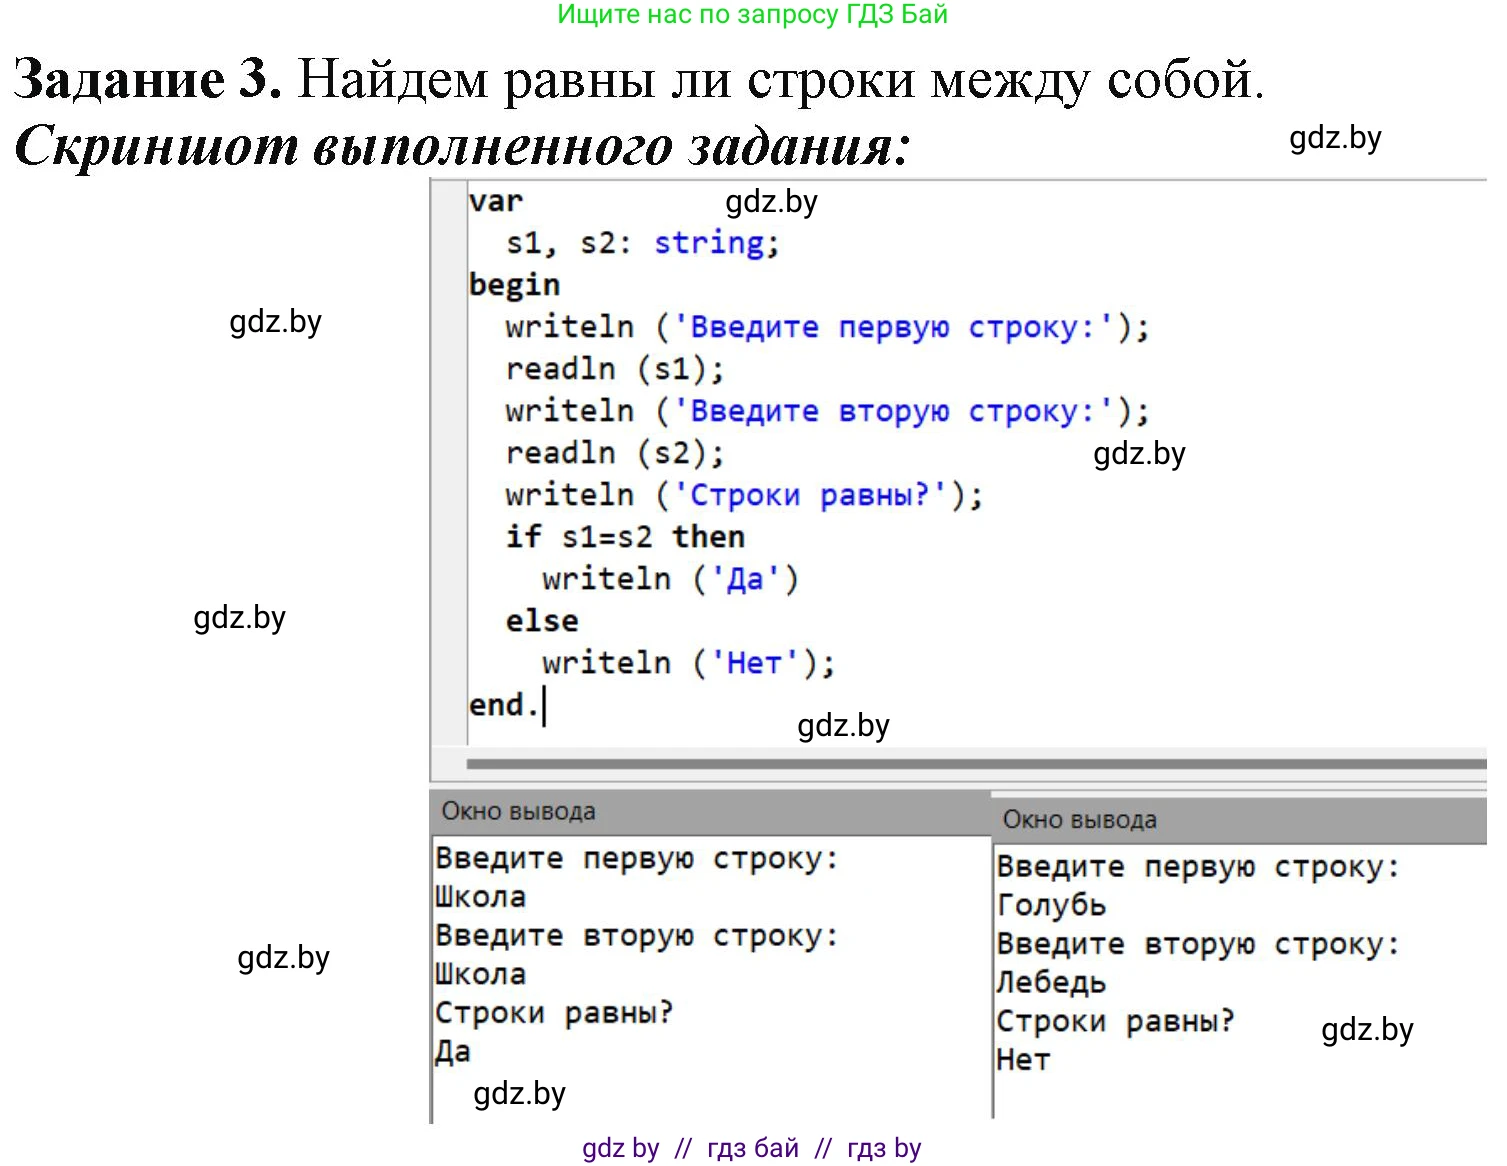Viewport: 1507px width, 1166px height.
Task: Click the 'string' type declaration
Action: [709, 242]
